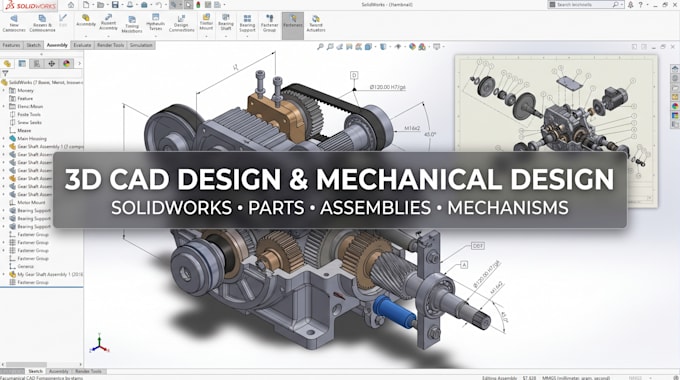Click the XYZ orientation triad
The image size is (680, 380).
click(100, 343)
